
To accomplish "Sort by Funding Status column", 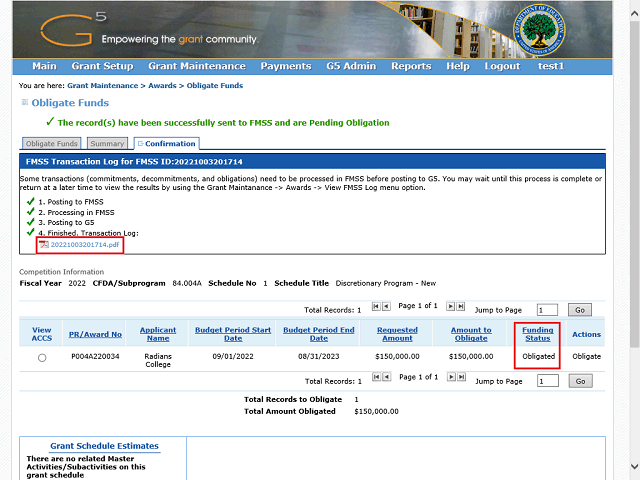I will 538,334.
